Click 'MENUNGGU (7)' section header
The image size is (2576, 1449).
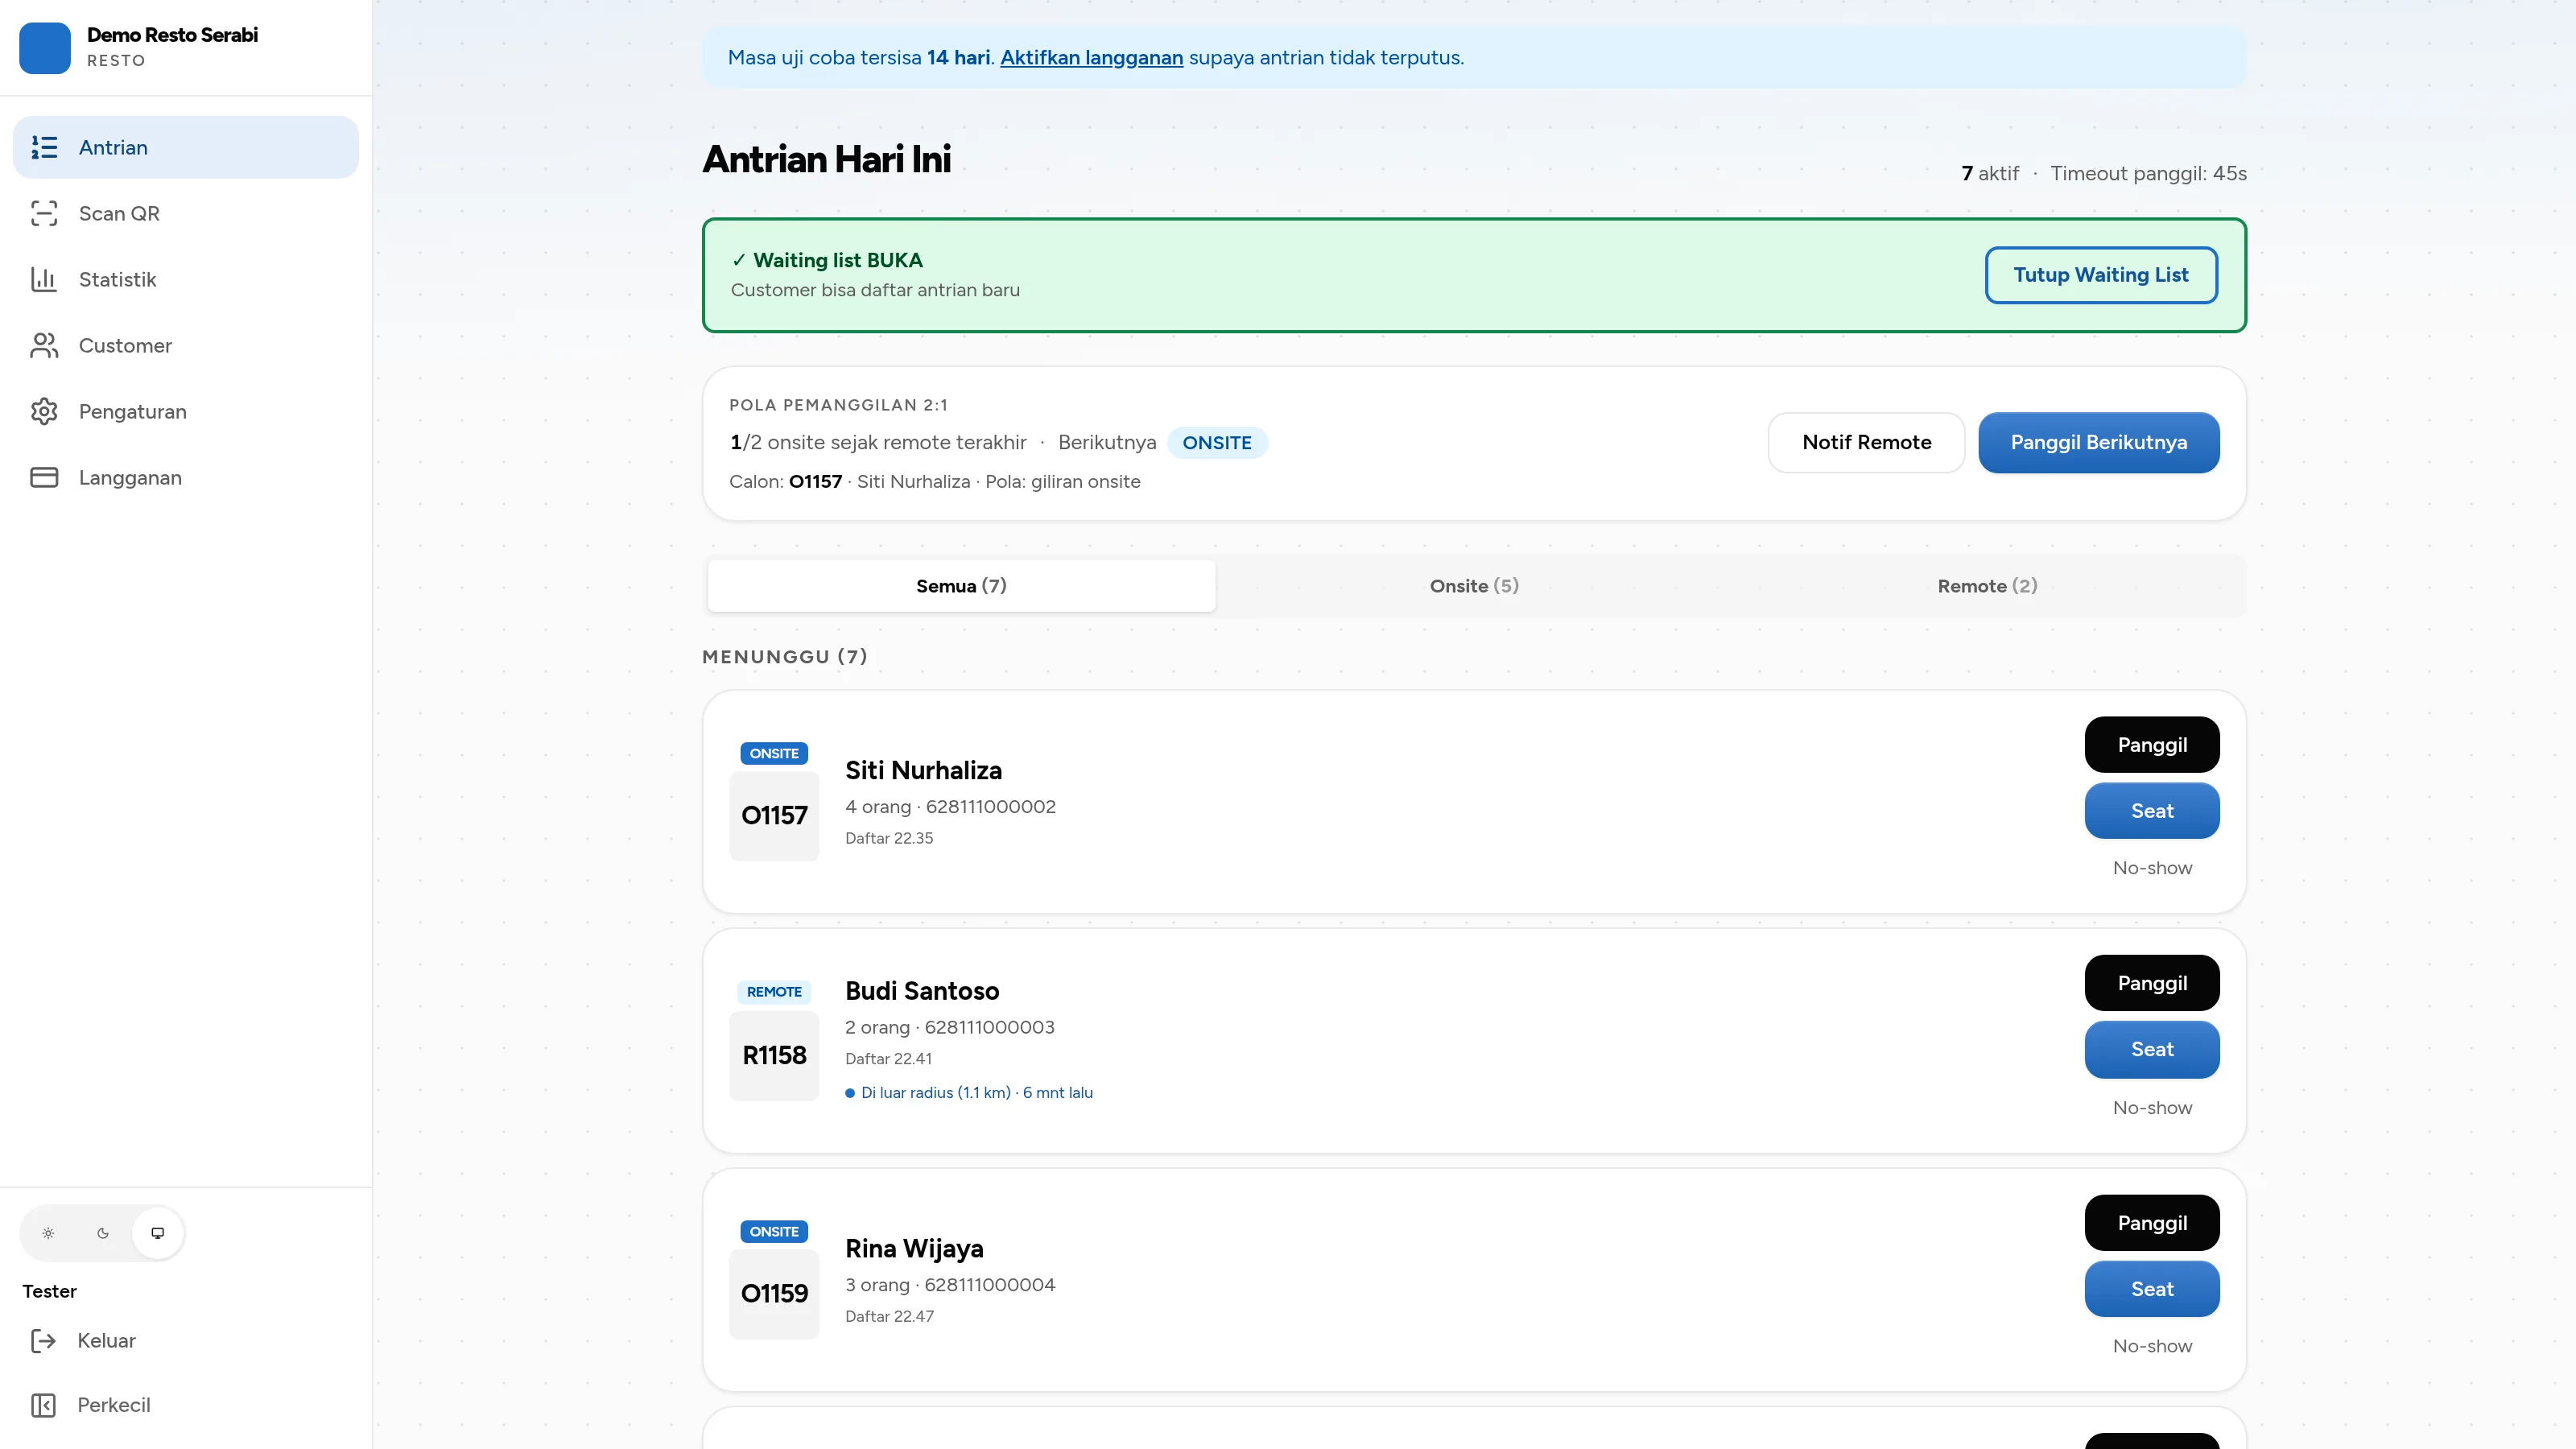point(785,656)
